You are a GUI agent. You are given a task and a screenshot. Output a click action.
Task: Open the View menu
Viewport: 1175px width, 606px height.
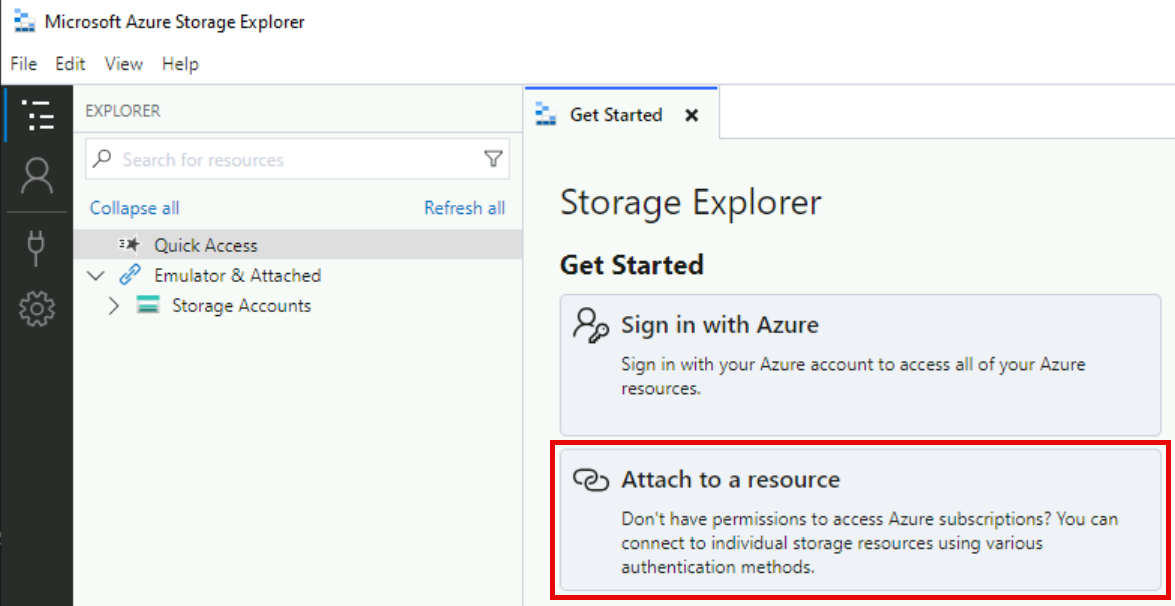[x=124, y=64]
